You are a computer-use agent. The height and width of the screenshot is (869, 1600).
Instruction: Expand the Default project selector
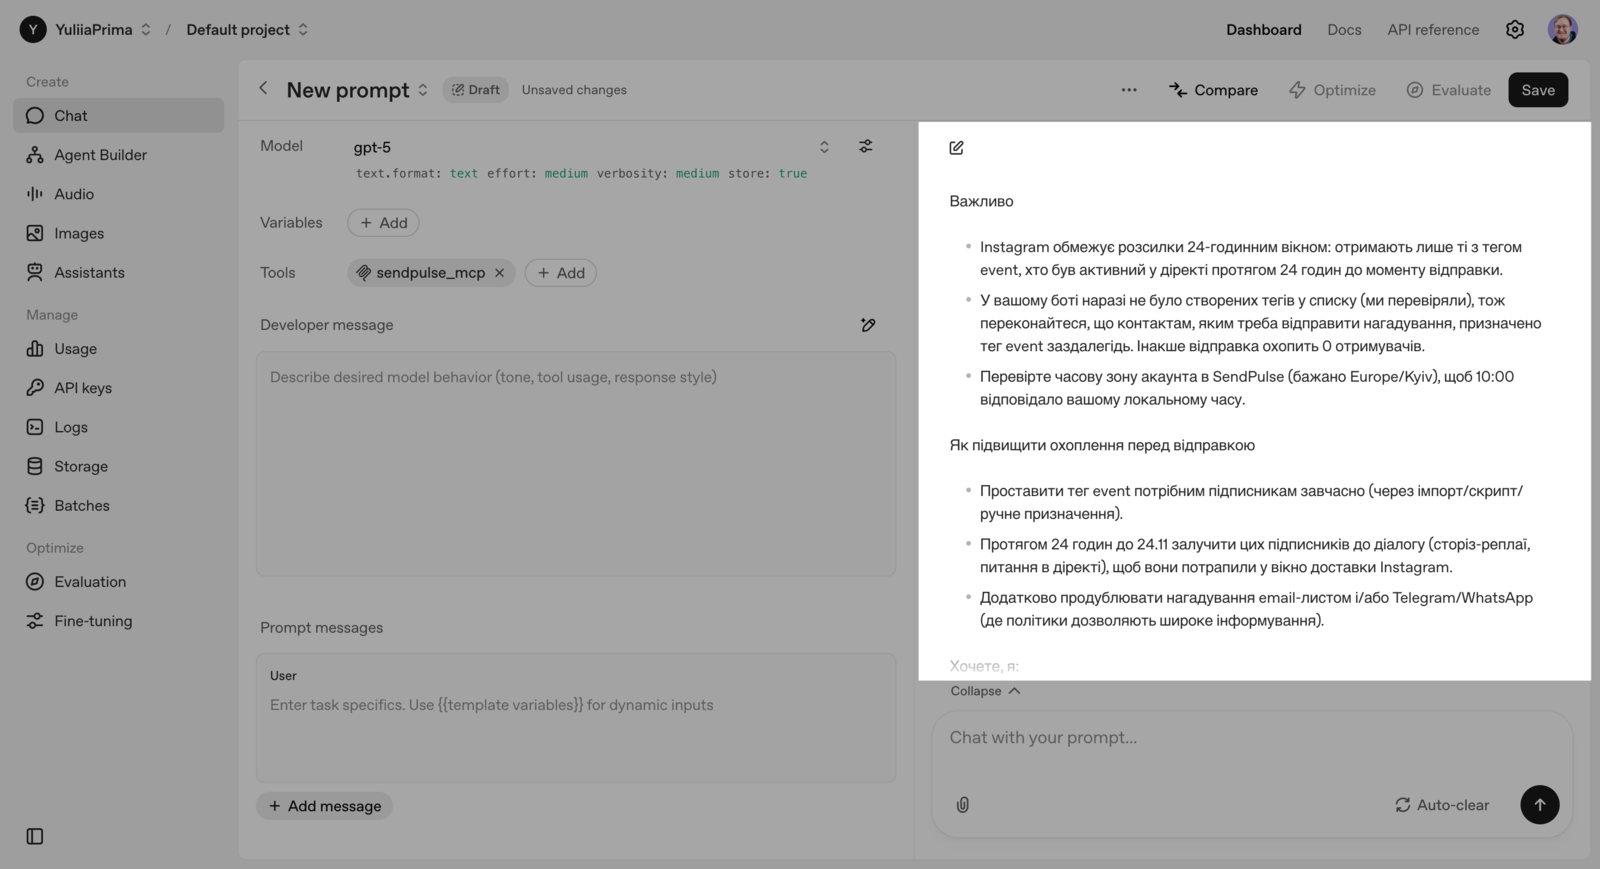pyautogui.click(x=247, y=30)
